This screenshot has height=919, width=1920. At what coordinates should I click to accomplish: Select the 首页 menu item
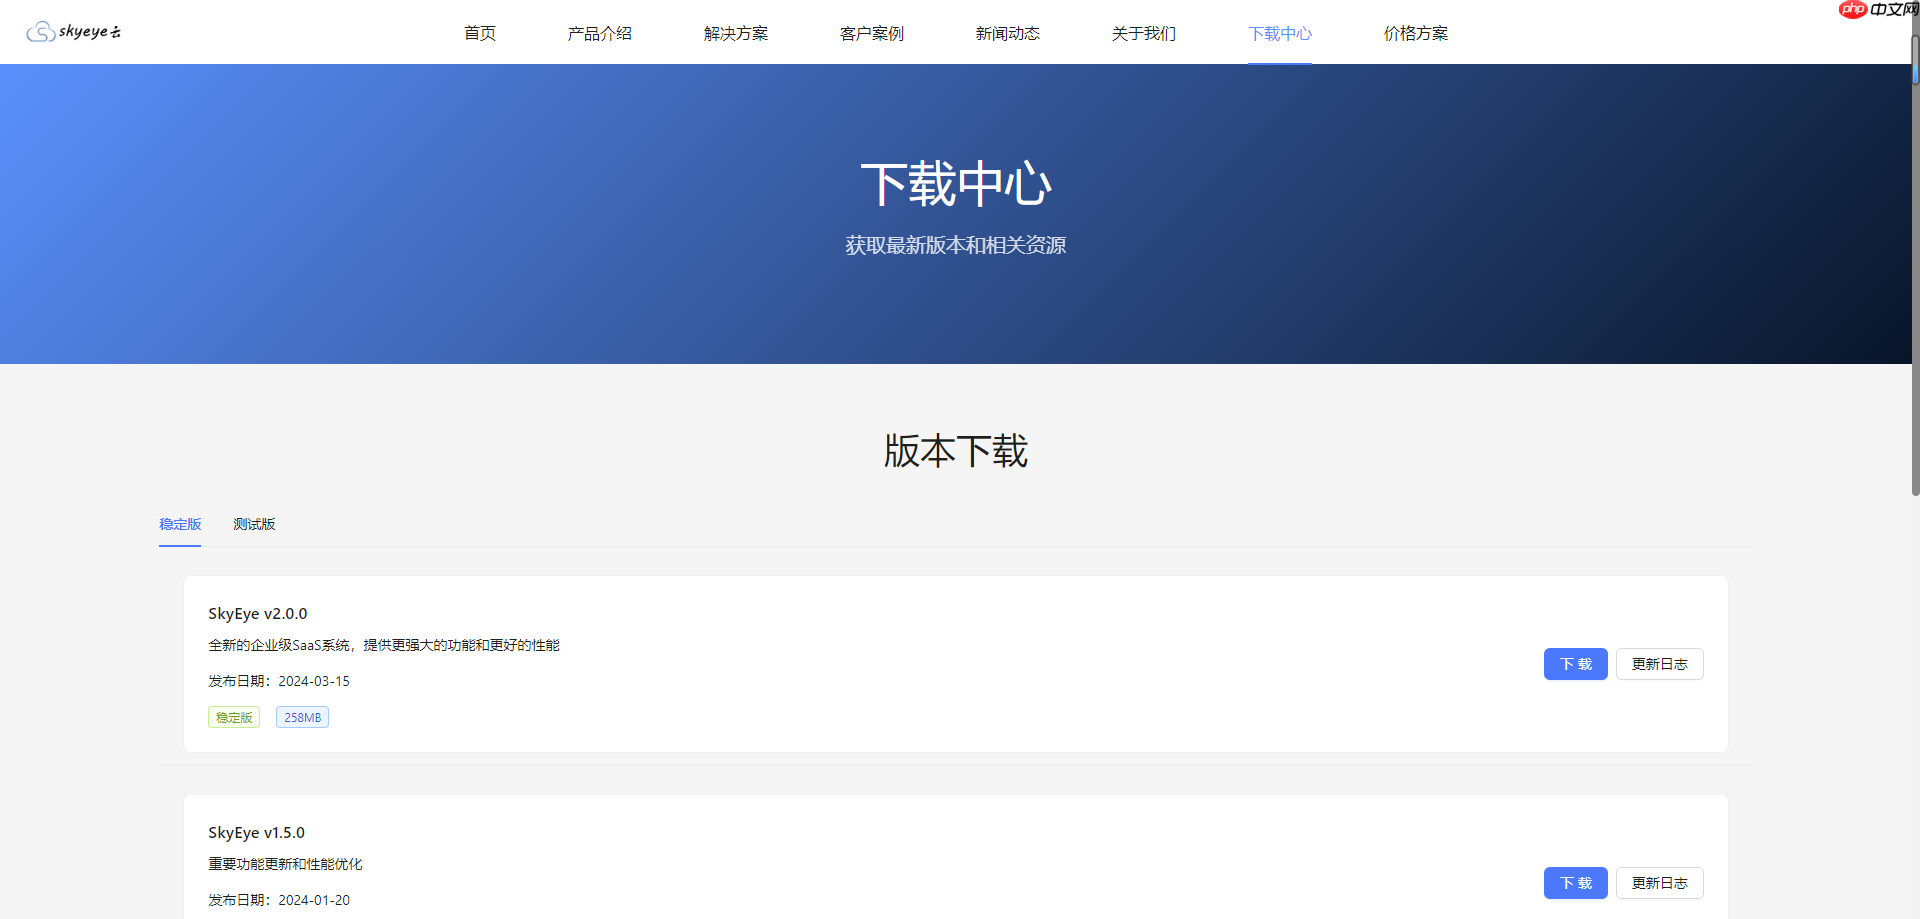click(479, 33)
